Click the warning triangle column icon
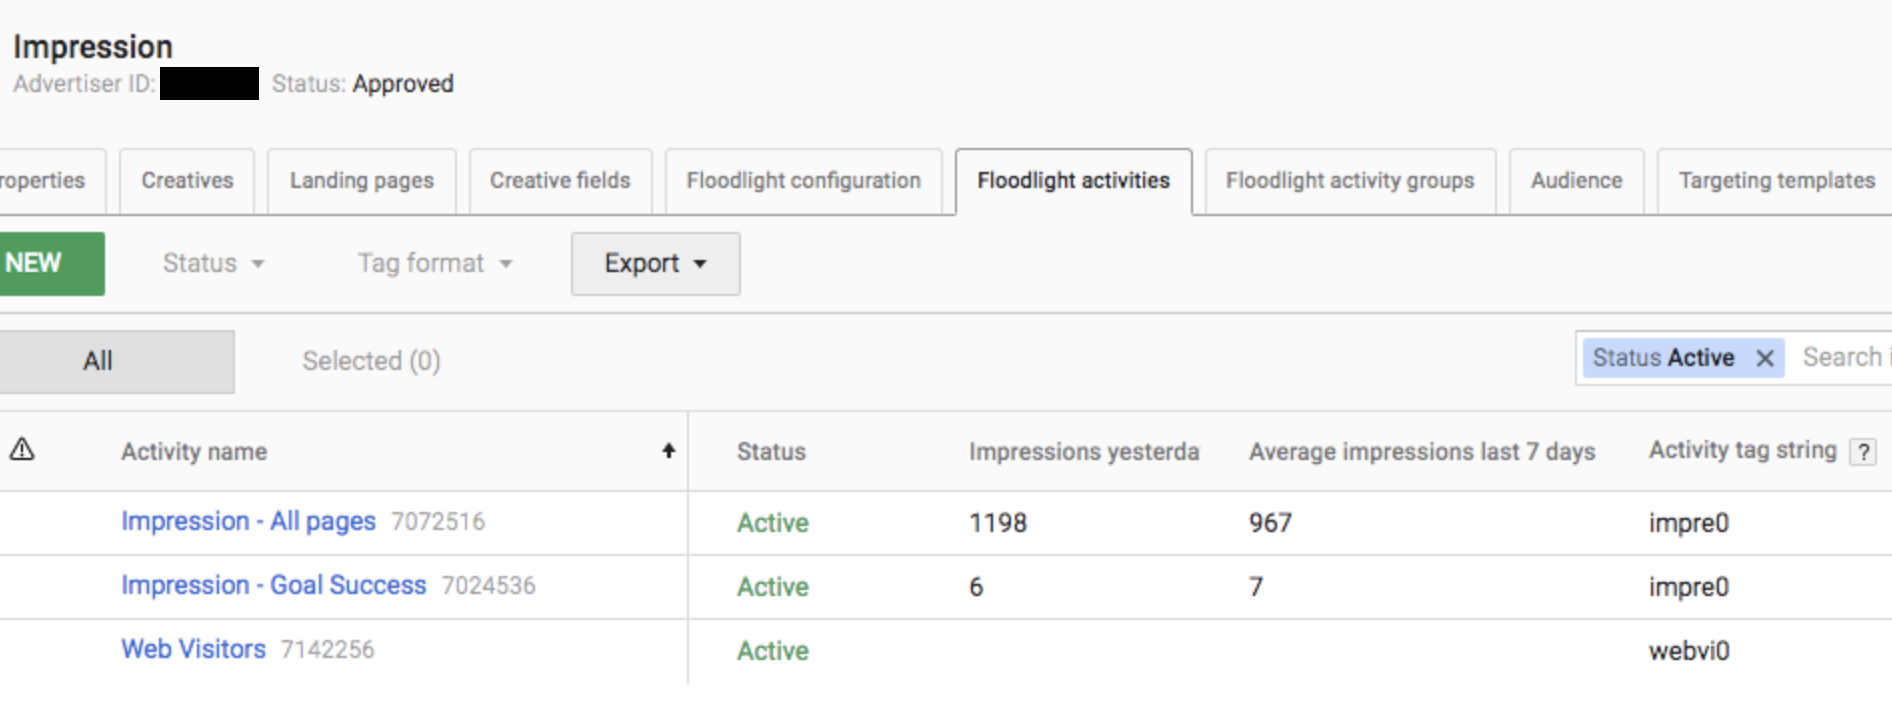Image resolution: width=1892 pixels, height=710 pixels. (x=22, y=450)
